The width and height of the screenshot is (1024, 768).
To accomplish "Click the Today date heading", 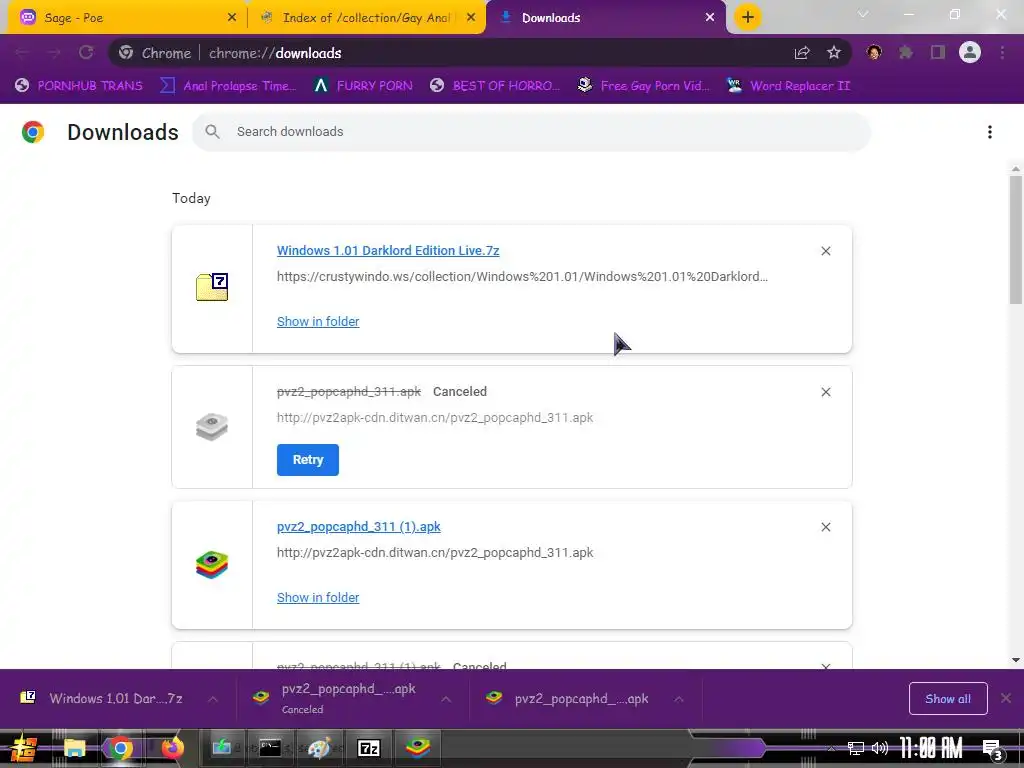I will point(191,198).
